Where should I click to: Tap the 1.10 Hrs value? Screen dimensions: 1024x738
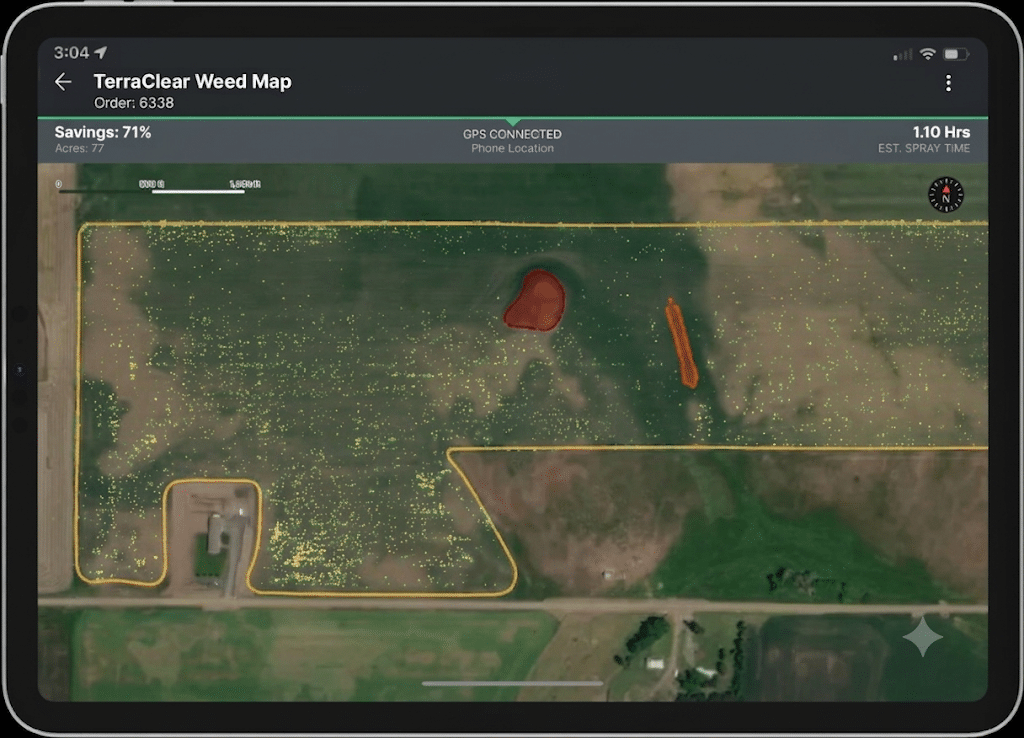pos(940,132)
